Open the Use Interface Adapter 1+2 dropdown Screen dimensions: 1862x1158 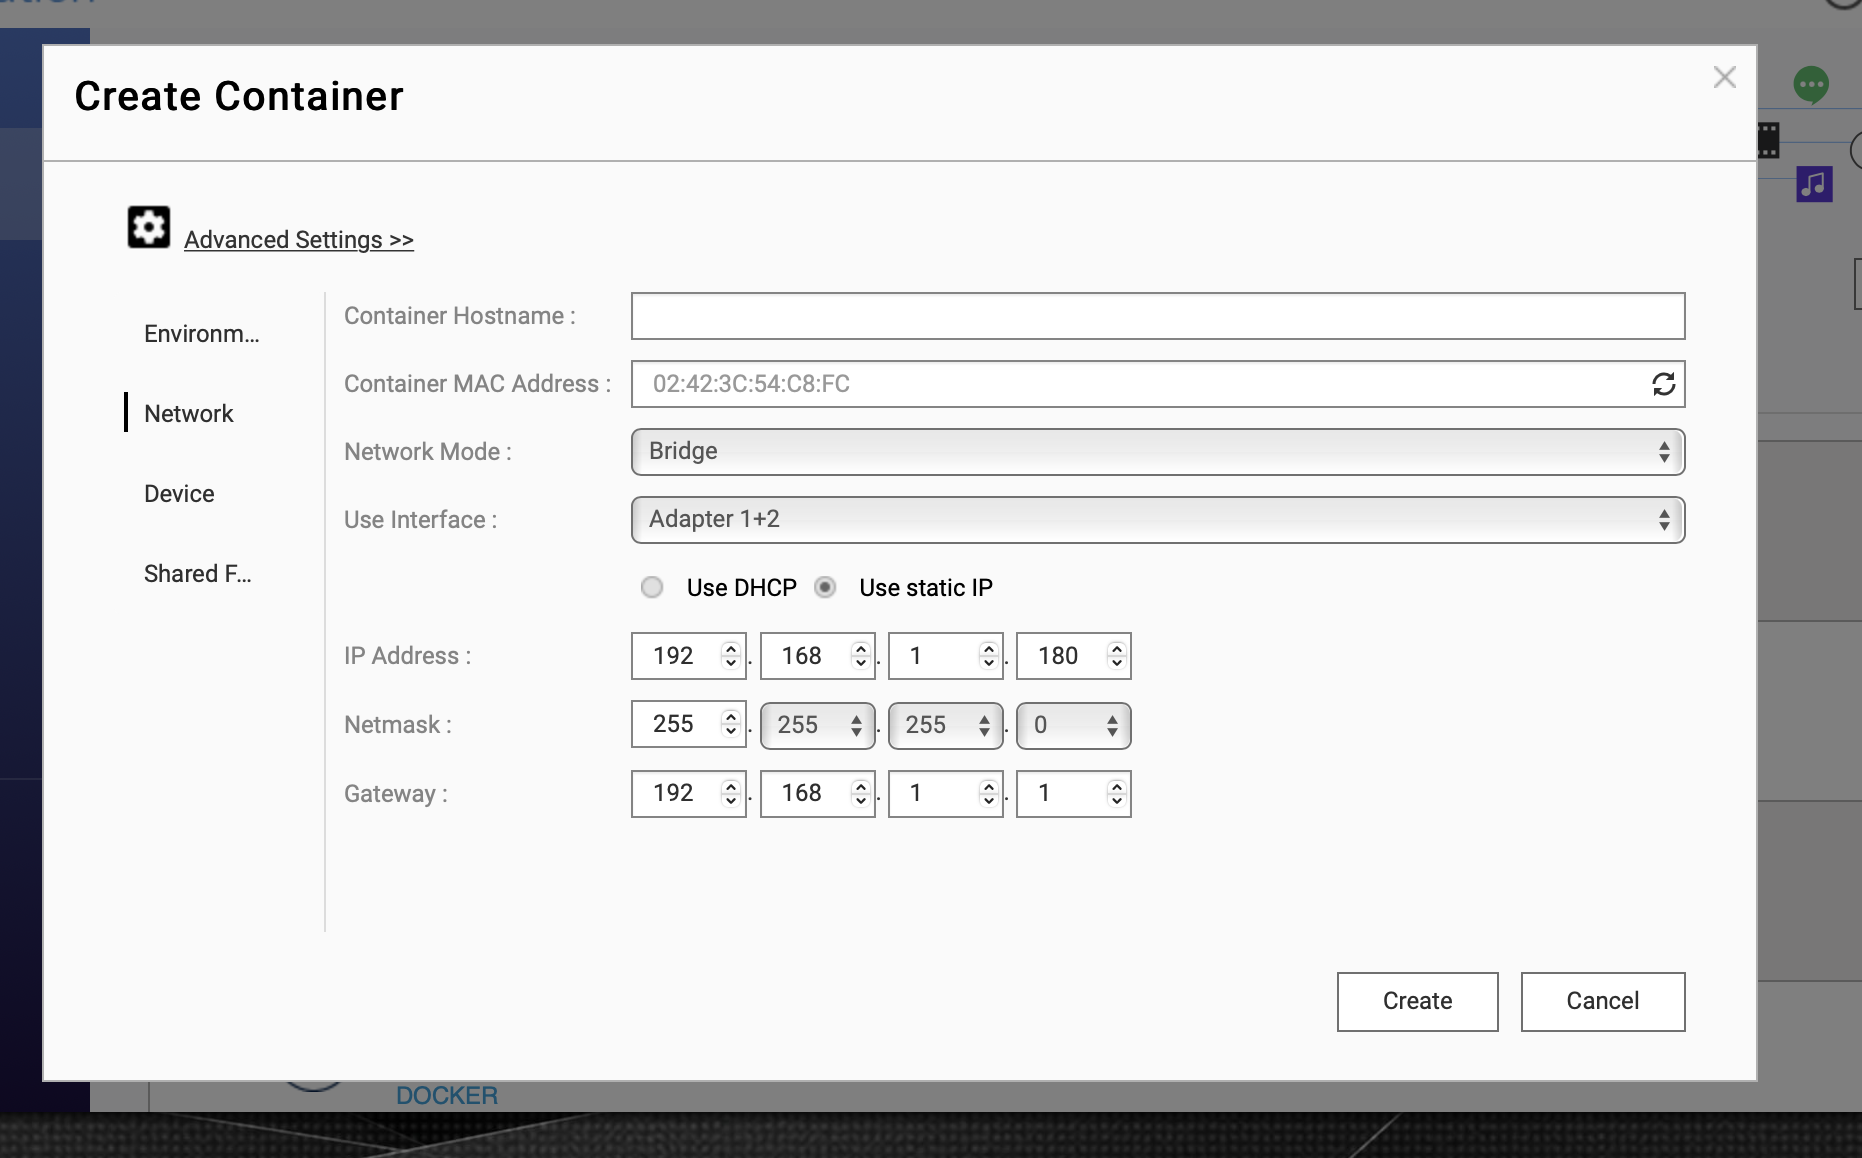pos(1158,520)
